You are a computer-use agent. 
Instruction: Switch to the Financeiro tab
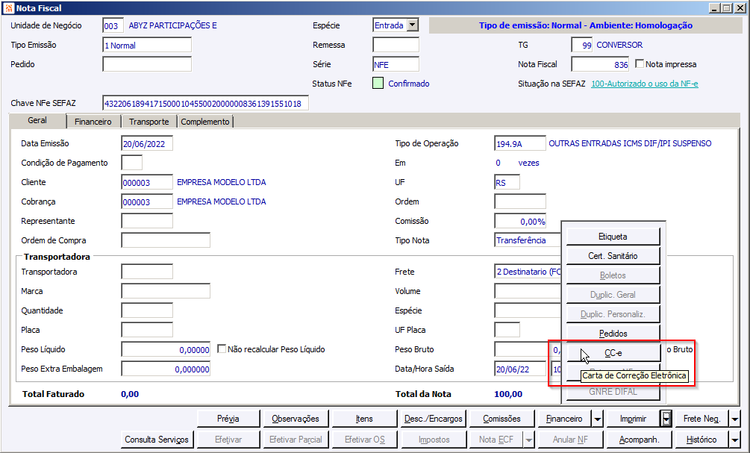(x=93, y=122)
